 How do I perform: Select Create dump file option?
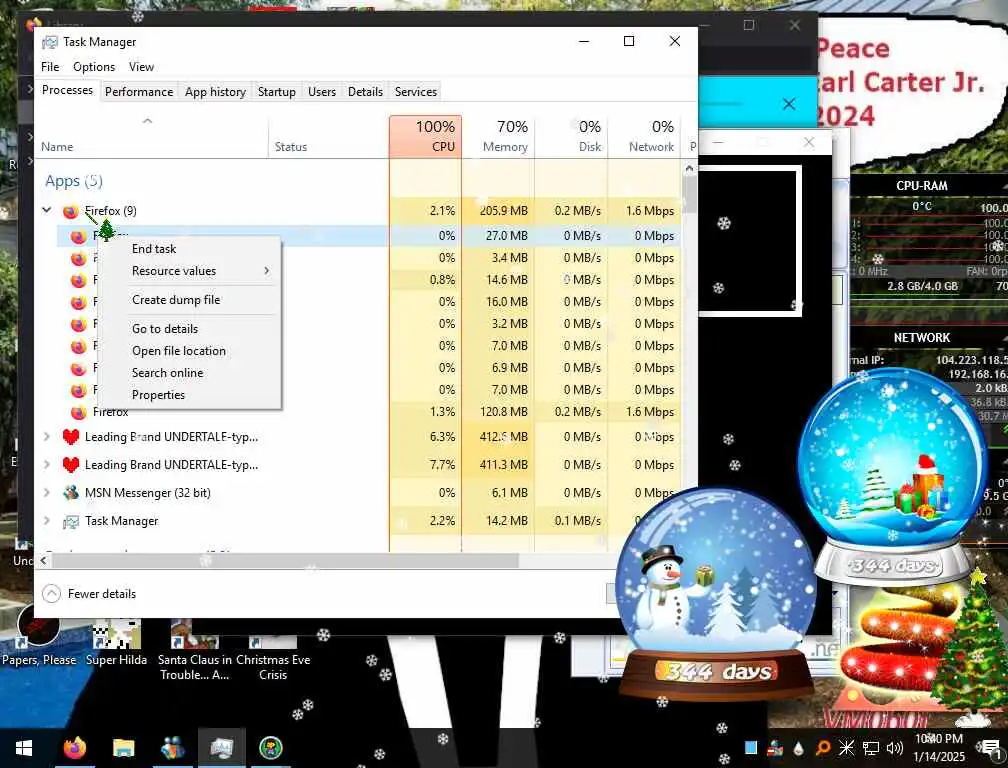176,299
